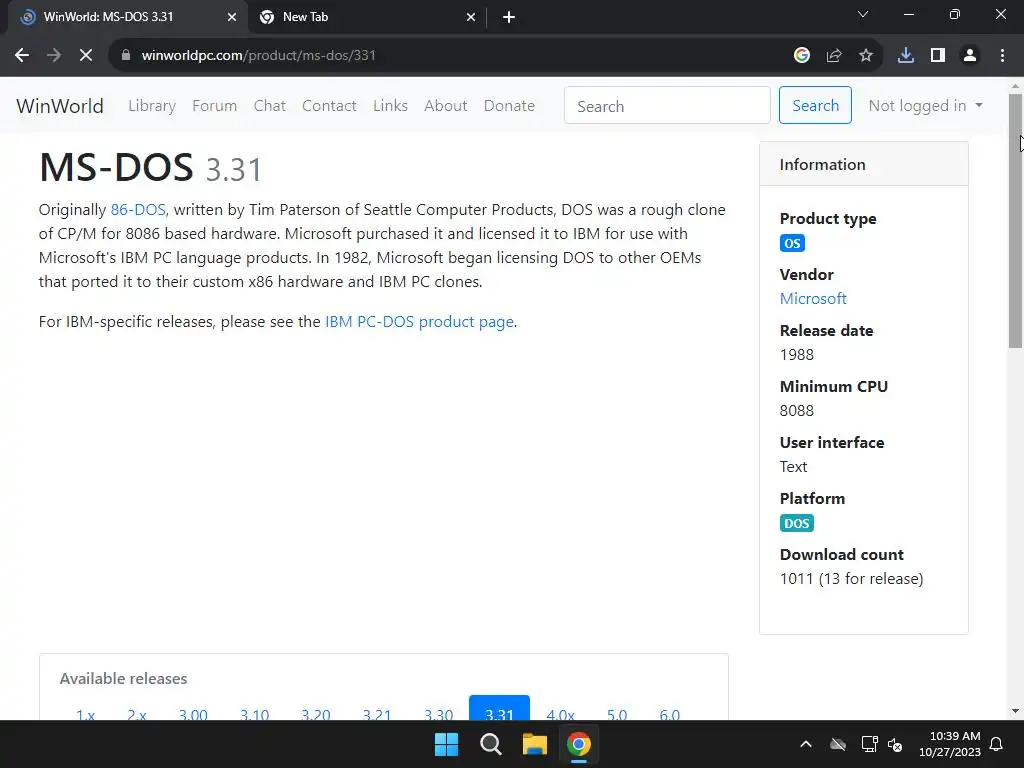Open the Library menu item
Viewport: 1024px width, 768px height.
coord(152,106)
